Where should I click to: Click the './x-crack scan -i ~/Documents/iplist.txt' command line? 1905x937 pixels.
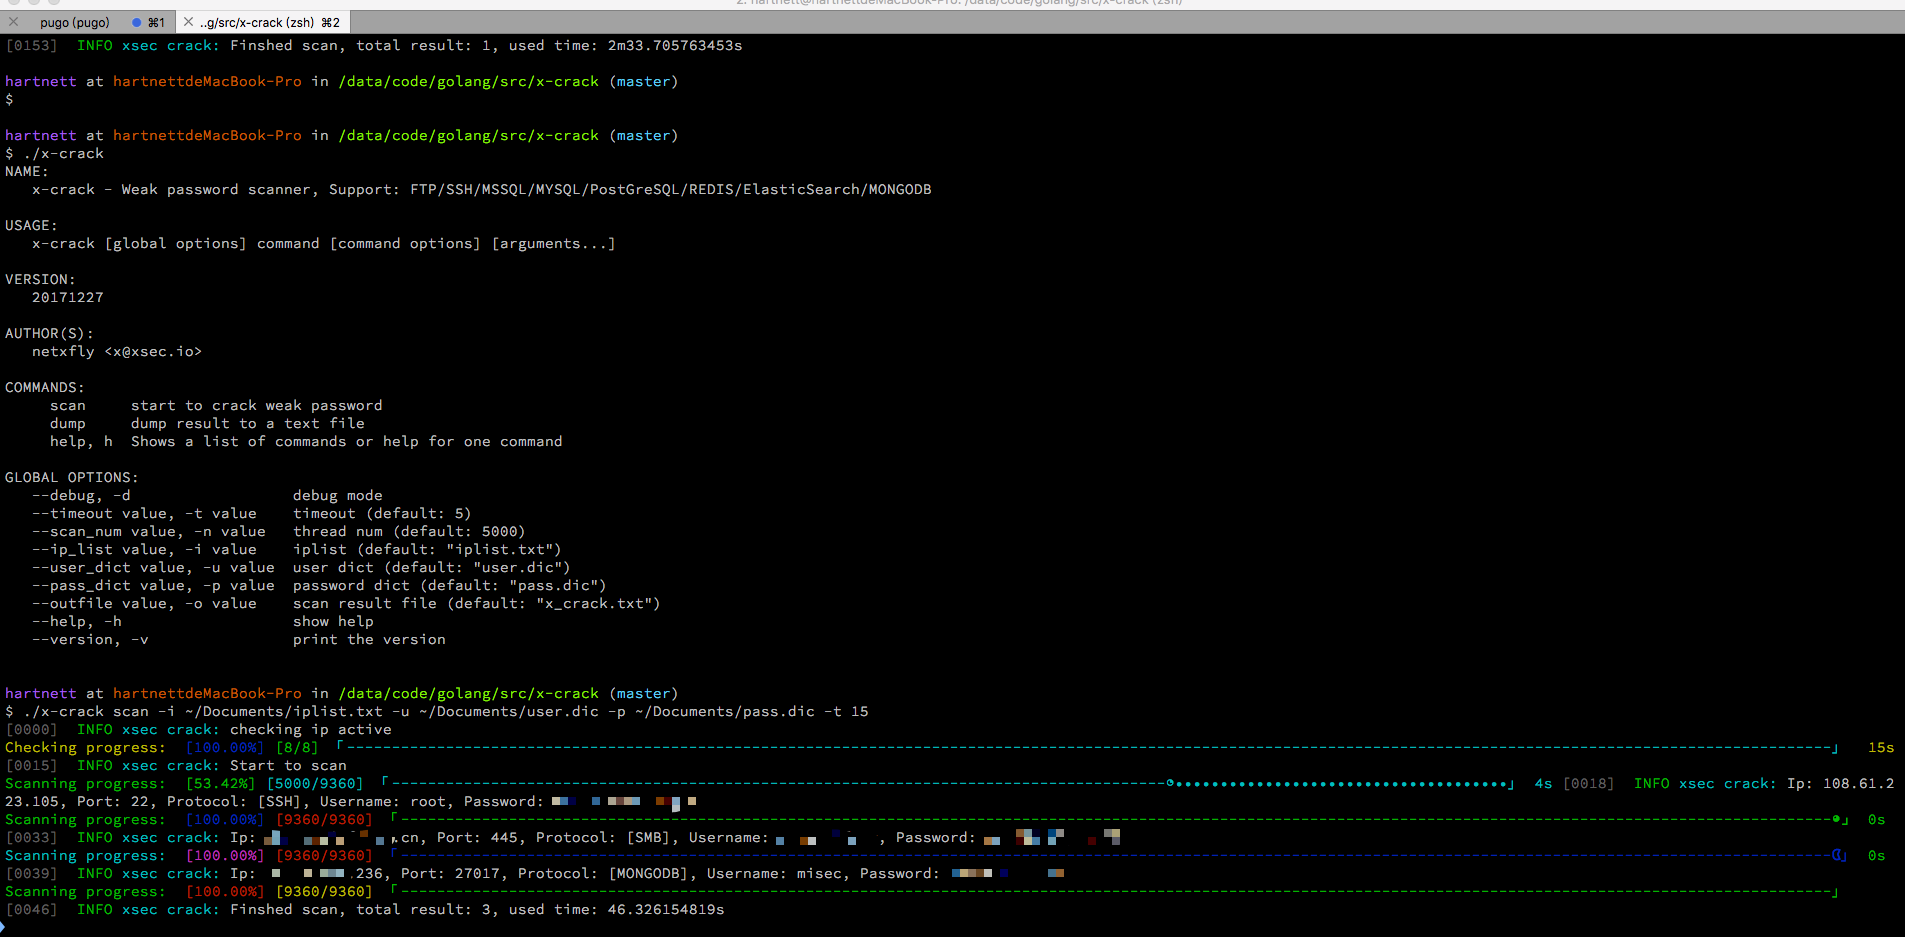point(437,712)
